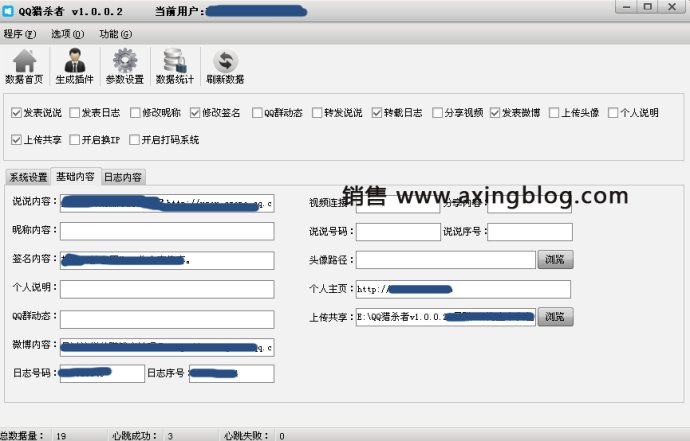Image resolution: width=690 pixels, height=441 pixels.
Task: Click the 浏览 button for 上传共享
Action: pyautogui.click(x=555, y=317)
